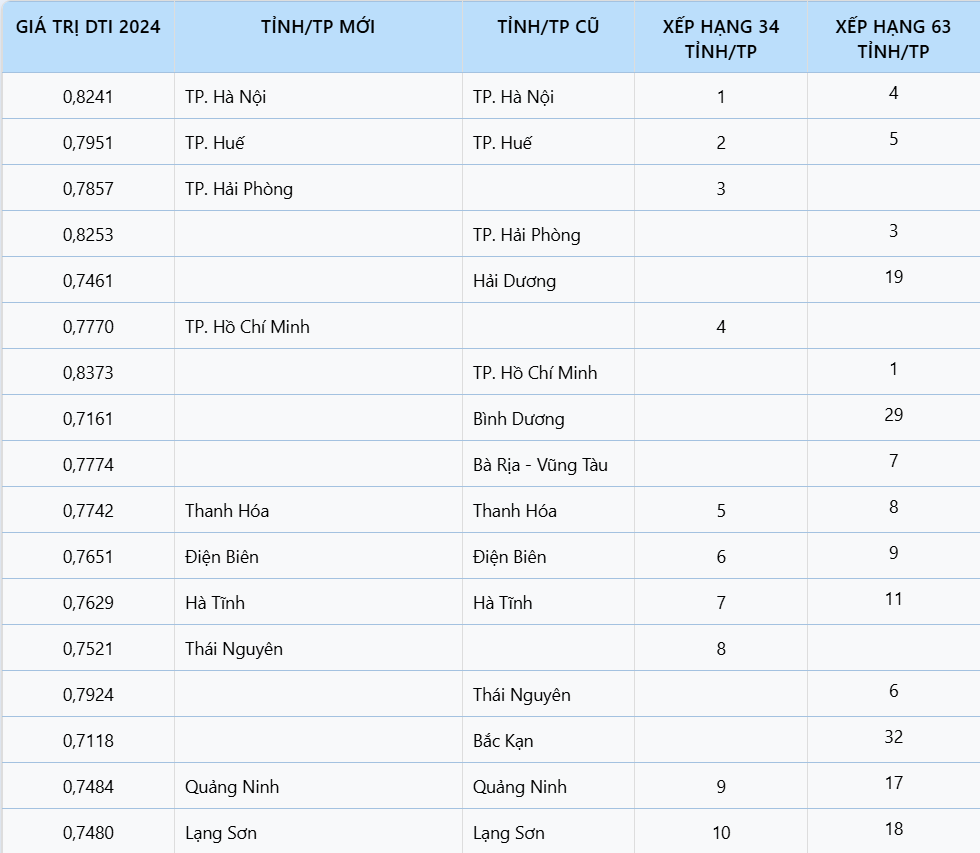Select 'Quảng Ninh' in the old province column
Viewport: 980px width, 853px height.
[520, 787]
